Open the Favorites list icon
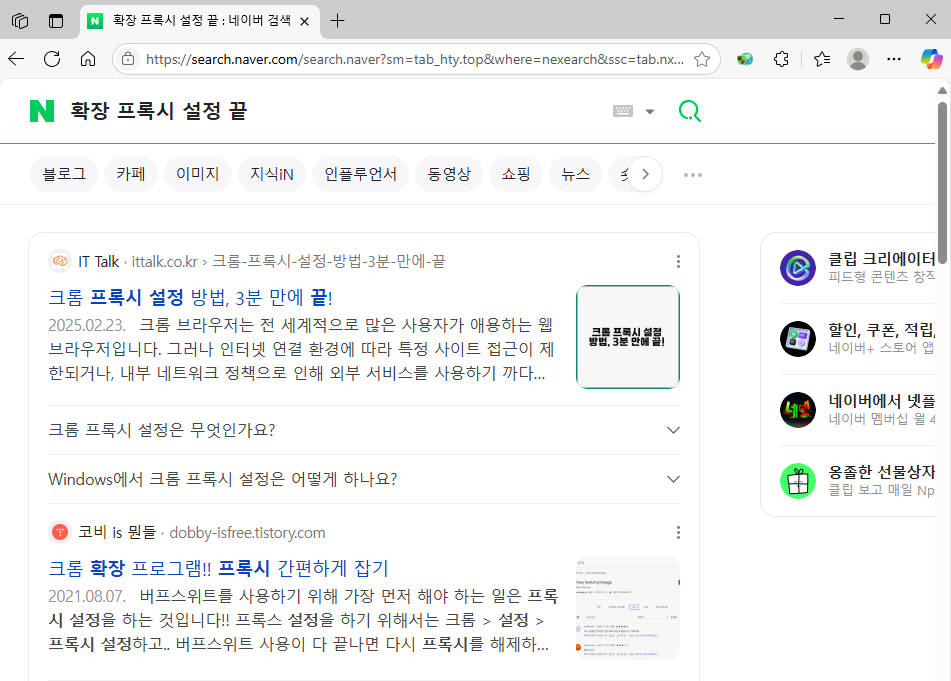 tap(822, 59)
